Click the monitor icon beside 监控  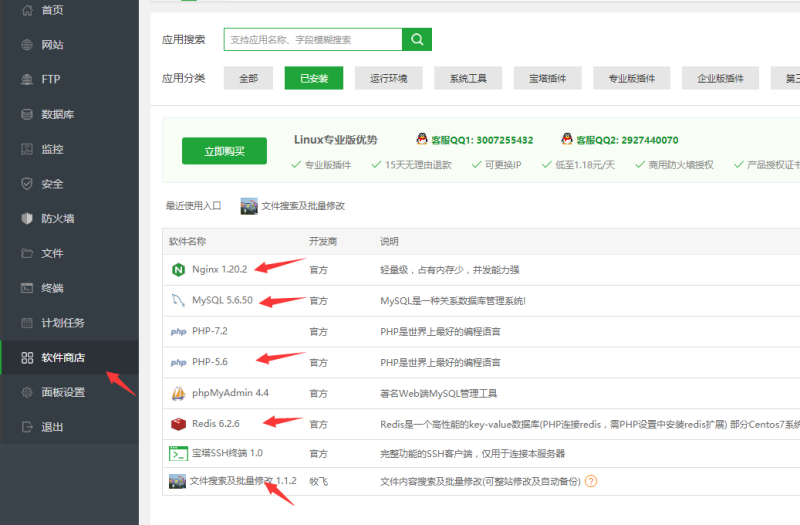click(27, 149)
